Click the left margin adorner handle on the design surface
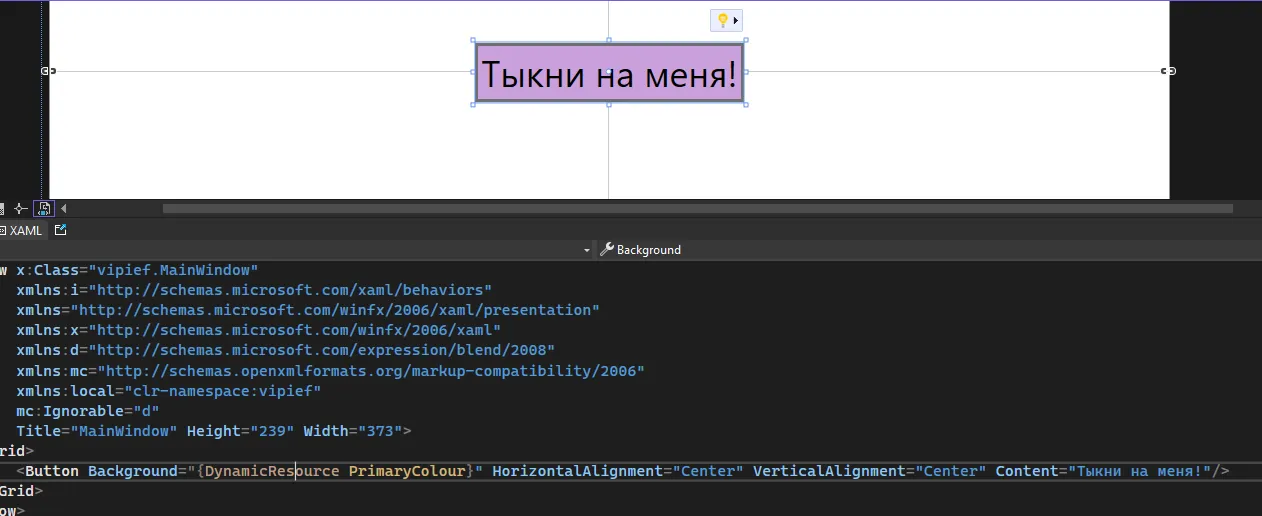Viewport: 1262px width, 516px height. tap(47, 71)
